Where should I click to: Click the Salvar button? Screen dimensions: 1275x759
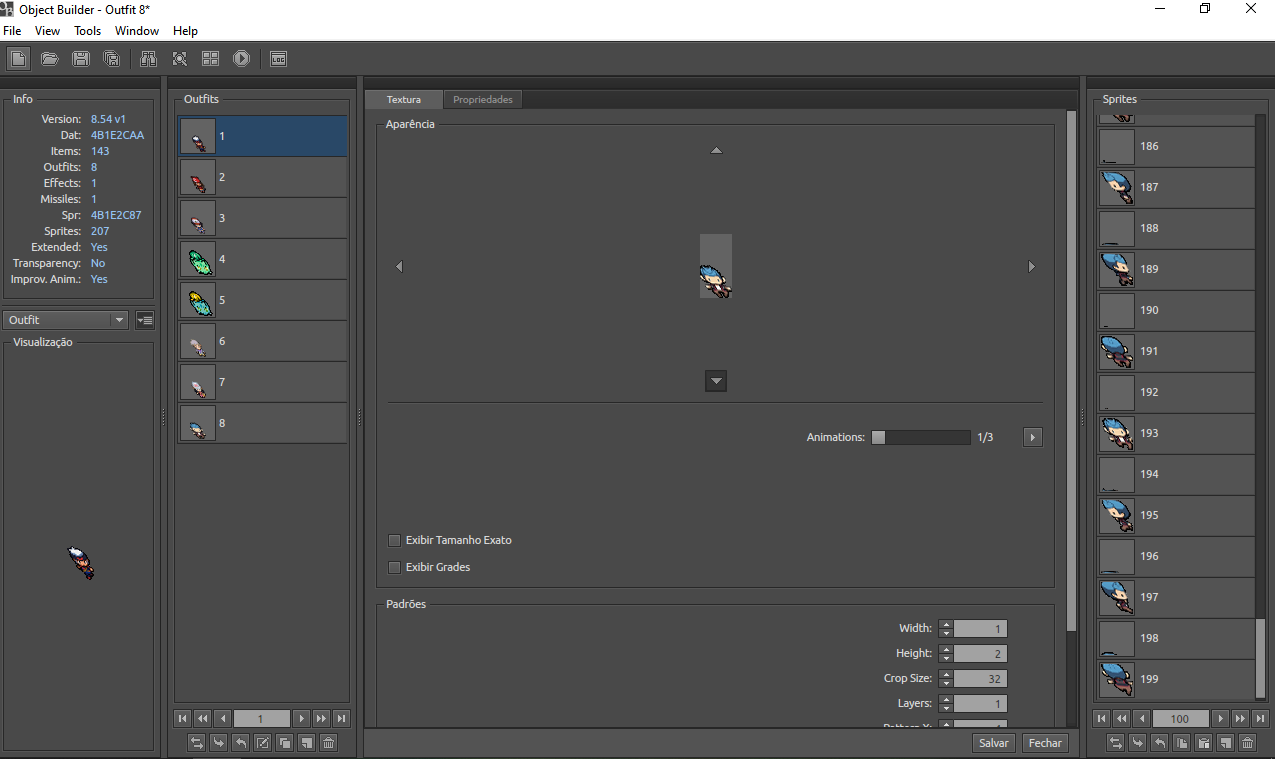[x=994, y=743]
